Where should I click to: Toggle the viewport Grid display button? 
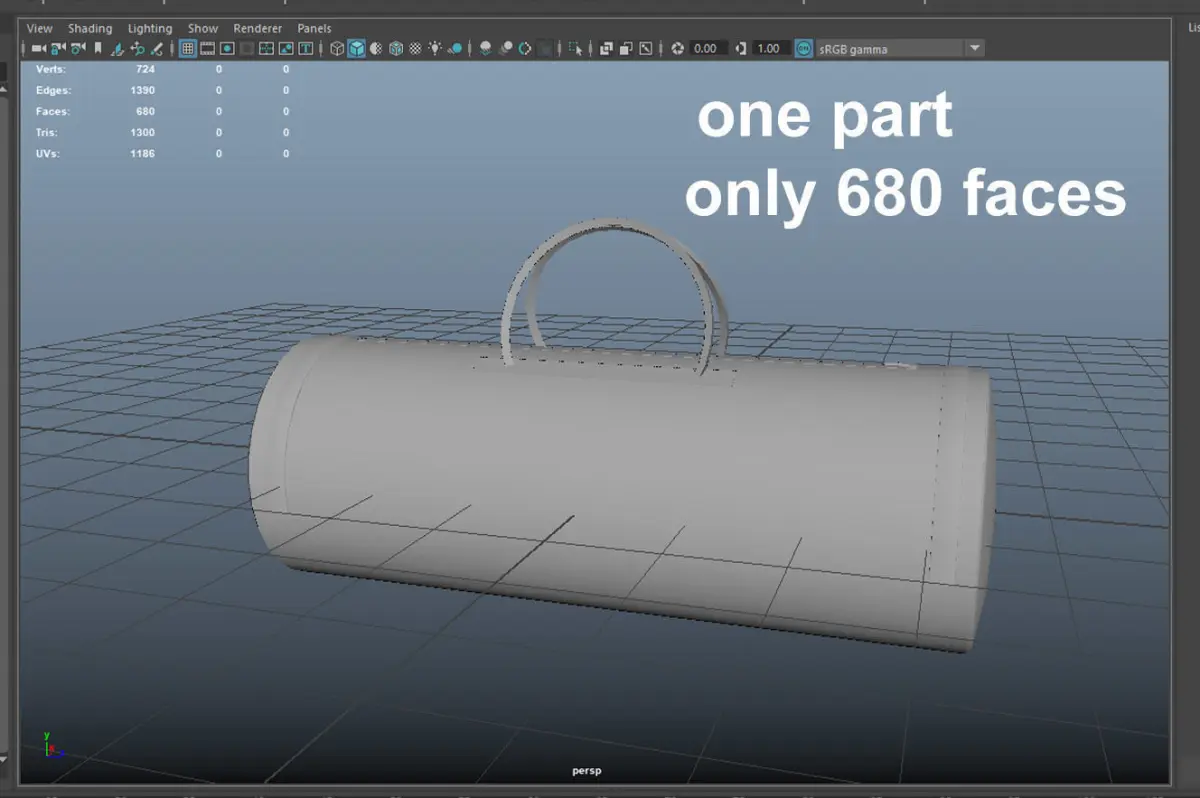188,48
